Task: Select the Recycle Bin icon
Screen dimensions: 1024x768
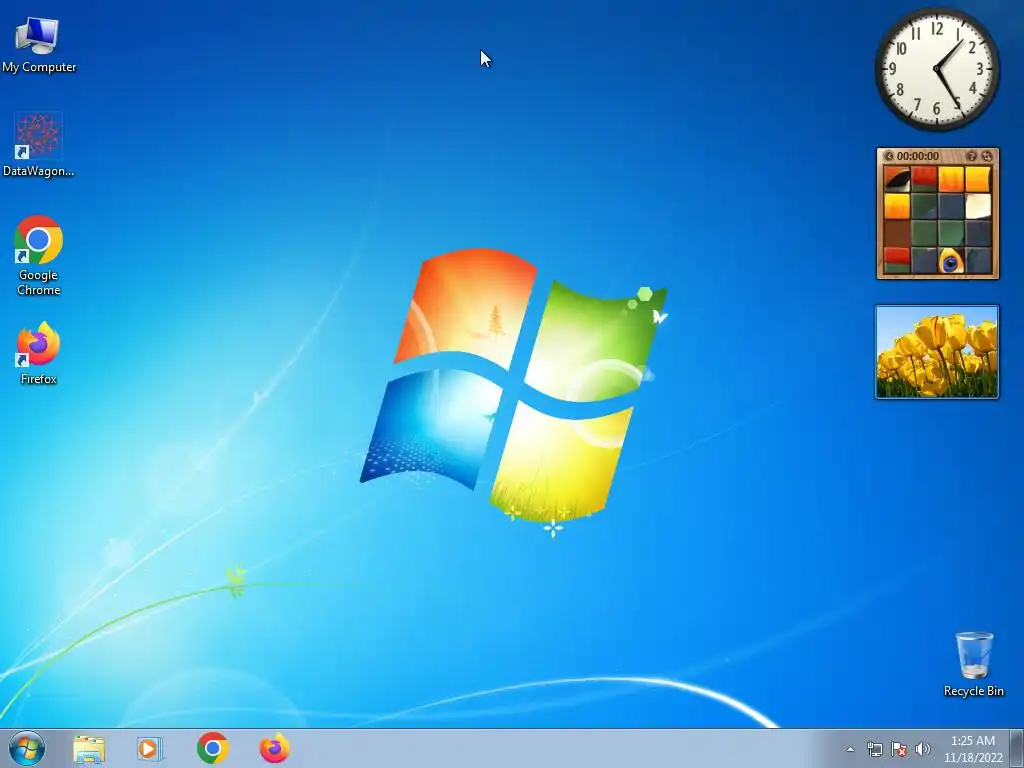Action: [974, 664]
